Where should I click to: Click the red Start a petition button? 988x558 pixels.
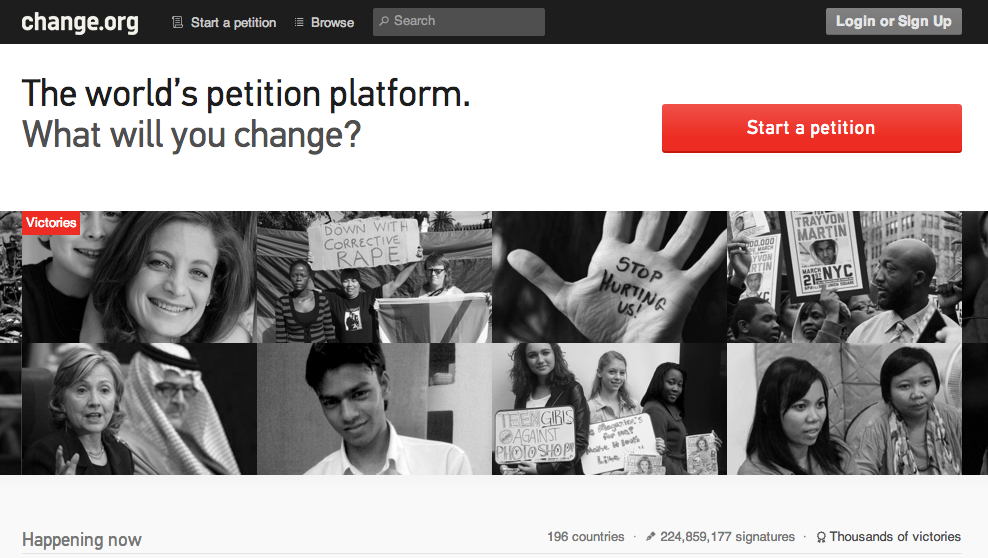[x=812, y=128]
